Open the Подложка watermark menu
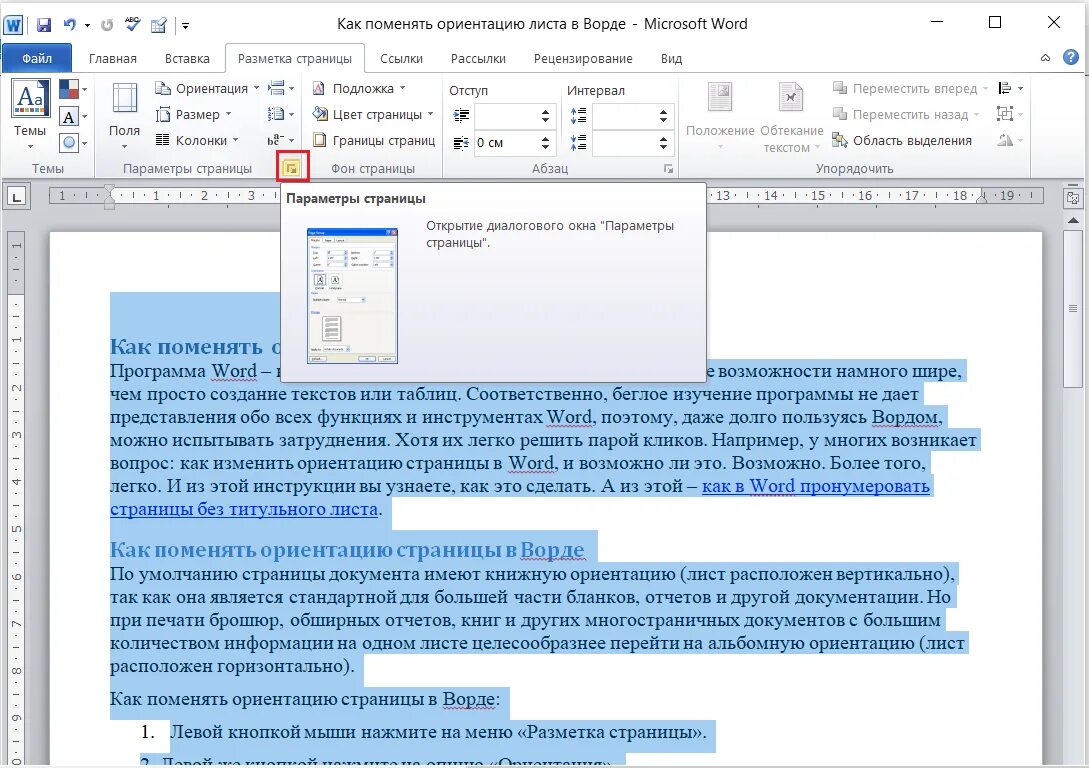Viewport: 1089px width, 768px height. [358, 88]
